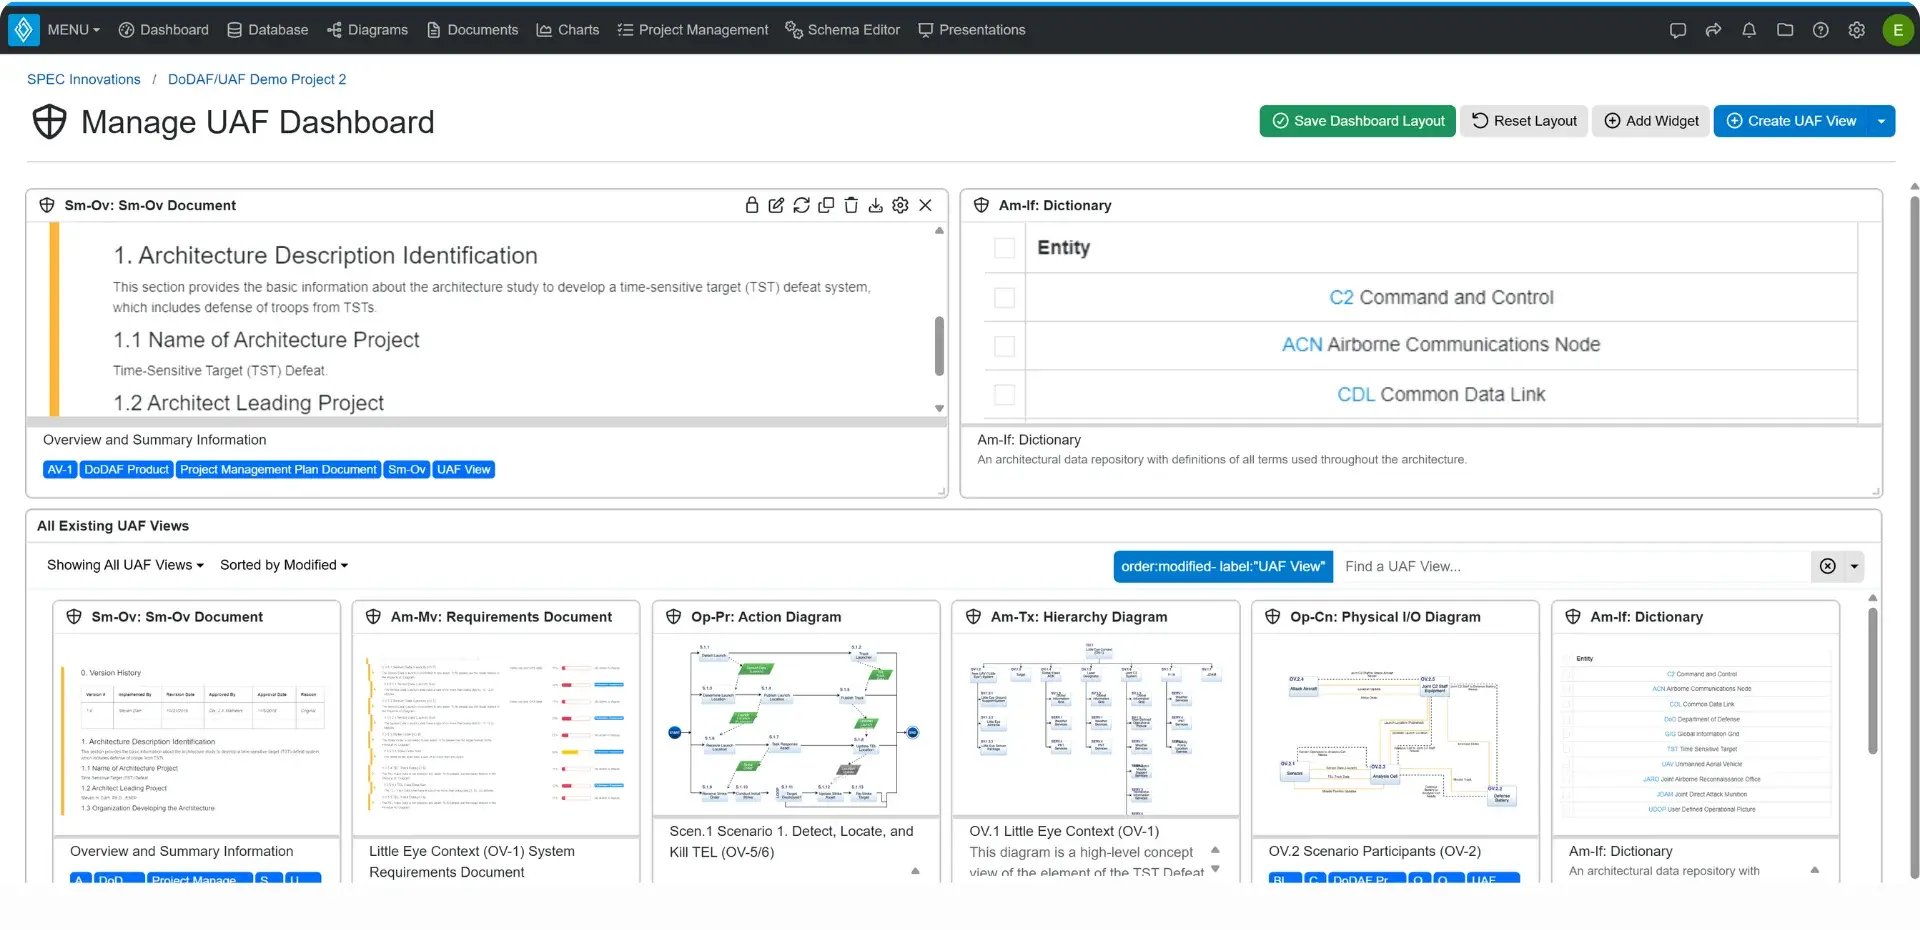Click the UAF View label tag
1920x930 pixels.
pos(463,469)
